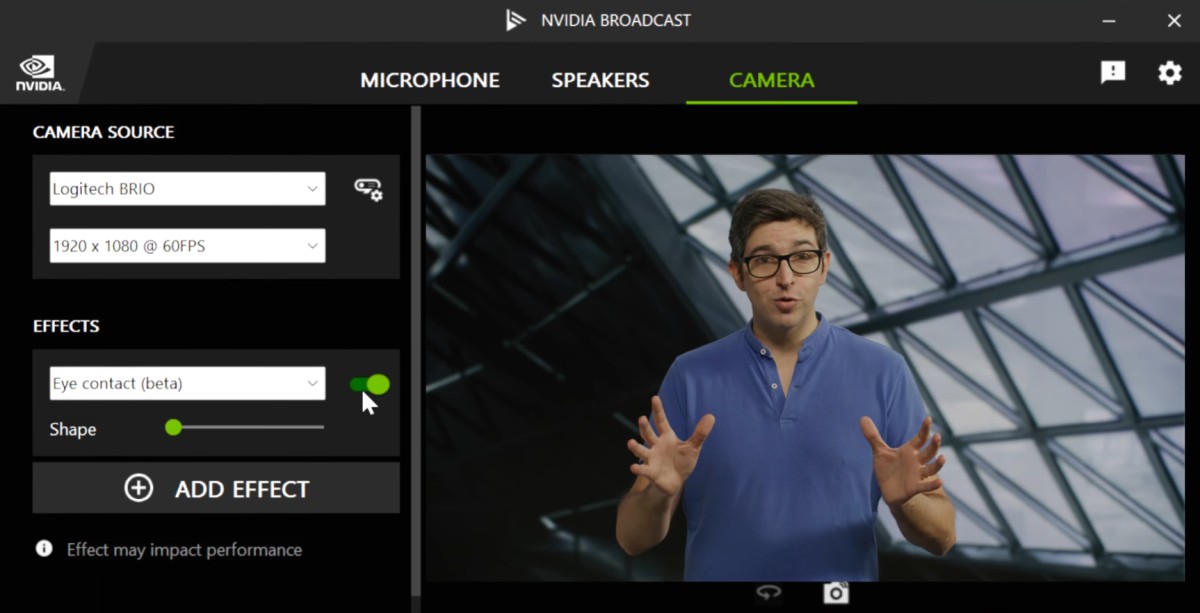
Task: Click the NVIDIA Broadcast logo in title bar
Action: pyautogui.click(x=517, y=19)
